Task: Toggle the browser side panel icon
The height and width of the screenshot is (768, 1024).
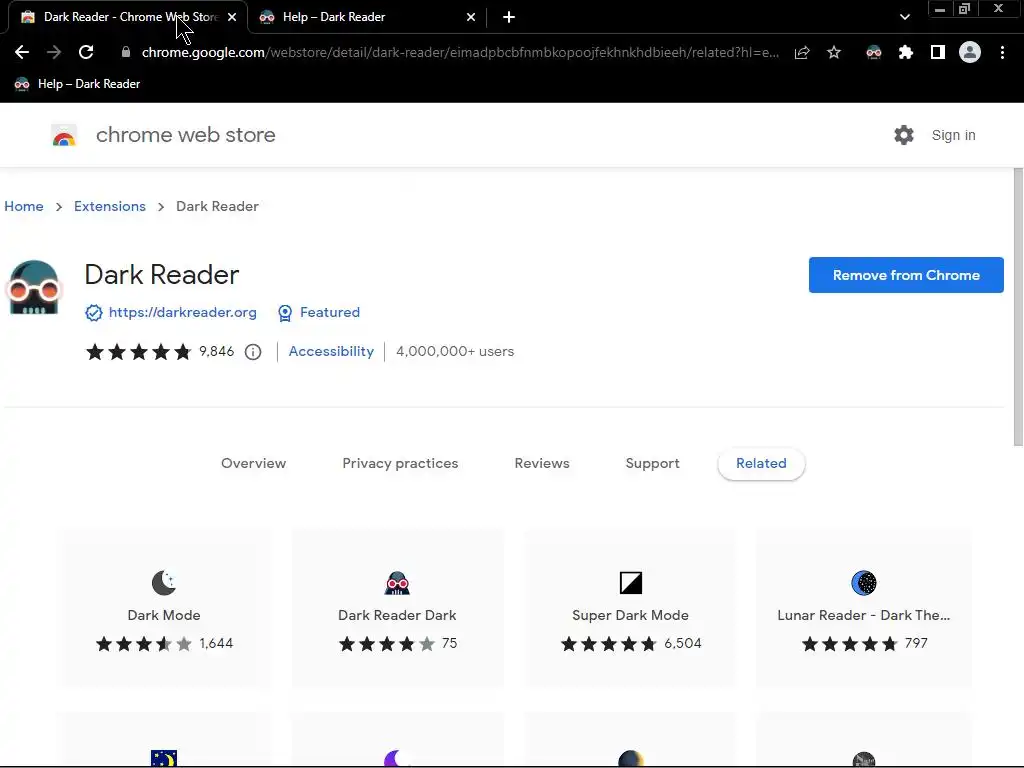Action: click(938, 52)
